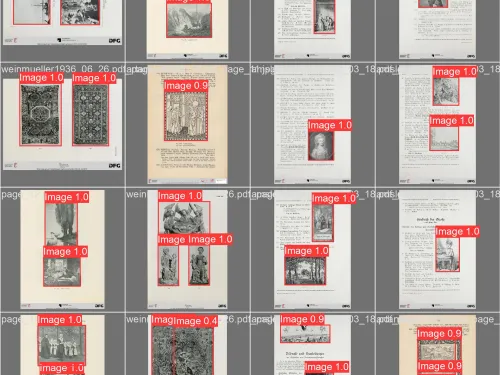
Task: Click the left carpet image with octagonal medallion
Action: (x=40, y=115)
